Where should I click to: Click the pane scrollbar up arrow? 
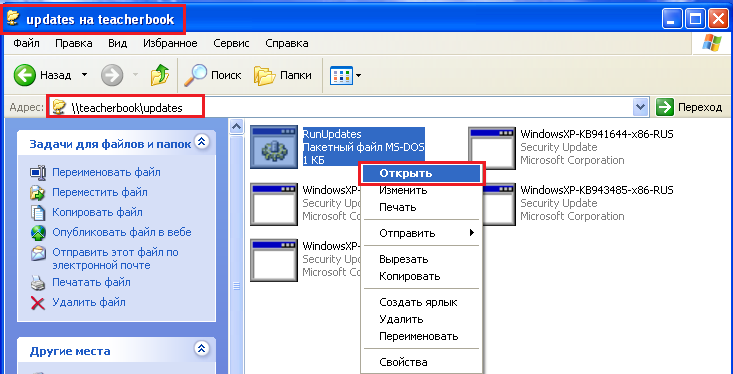(237, 126)
